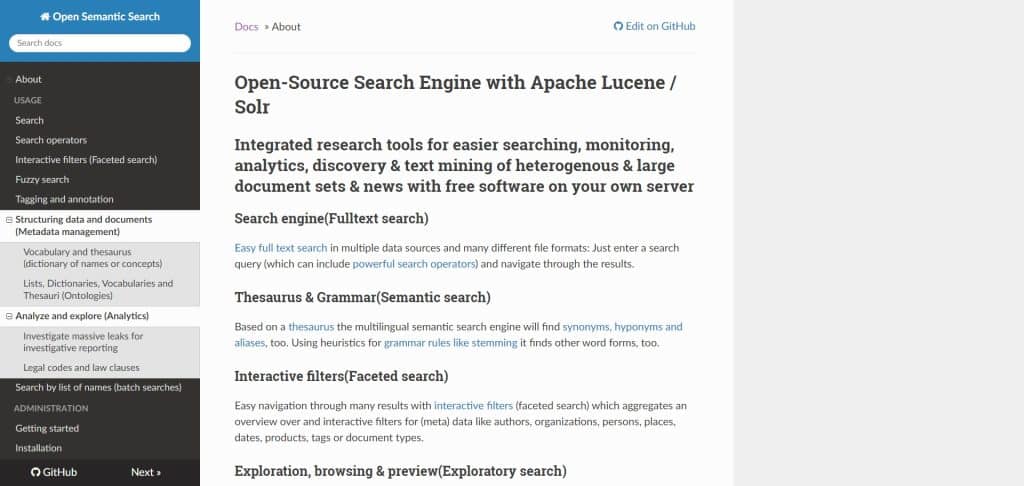Click the Analyze and explore (Analytics) section title
This screenshot has height=486, width=1024.
(82, 316)
